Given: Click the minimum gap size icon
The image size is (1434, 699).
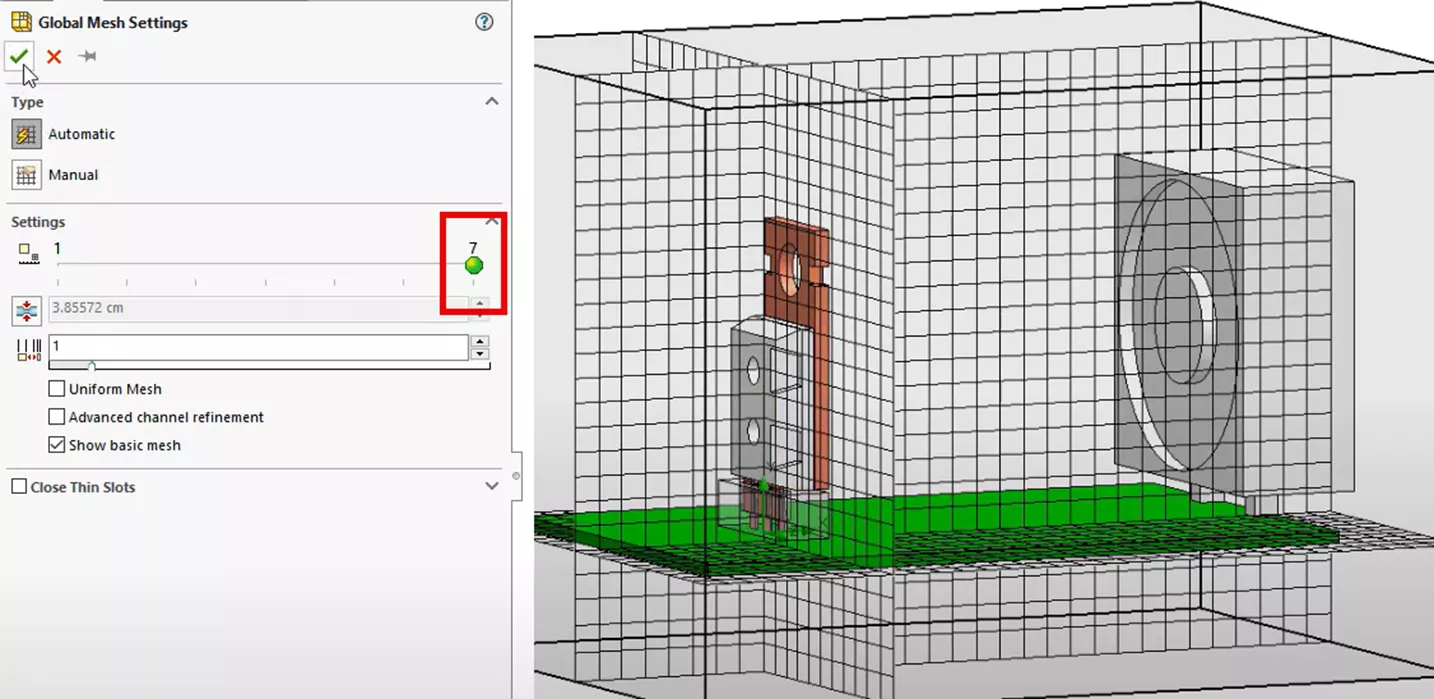Looking at the screenshot, I should pyautogui.click(x=27, y=310).
